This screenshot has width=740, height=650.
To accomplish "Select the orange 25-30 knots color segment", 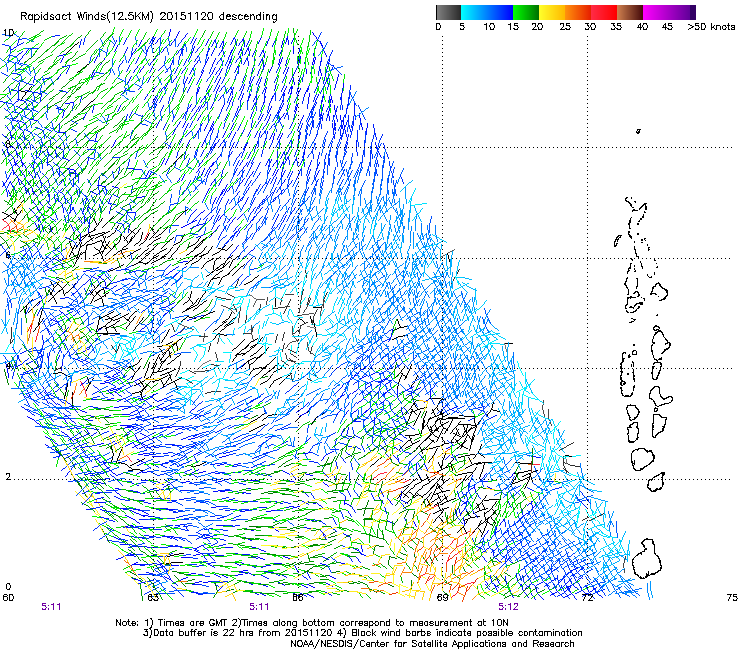I will pyautogui.click(x=578, y=12).
